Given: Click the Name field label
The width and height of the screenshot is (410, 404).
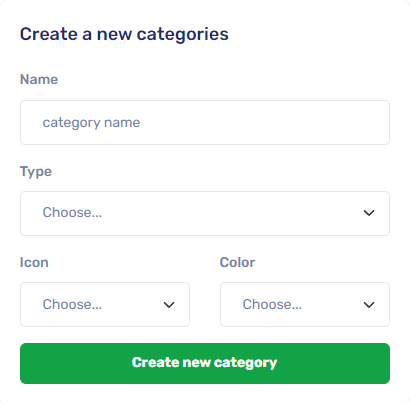Looking at the screenshot, I should (39, 79).
